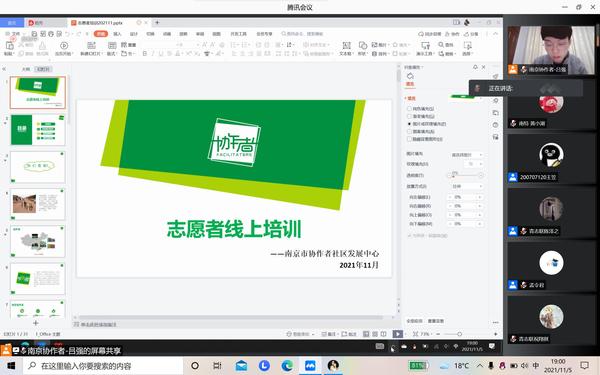Click the text box tool in ribbon
Image resolution: width=600 pixels, height=375 pixels.
click(x=346, y=49)
